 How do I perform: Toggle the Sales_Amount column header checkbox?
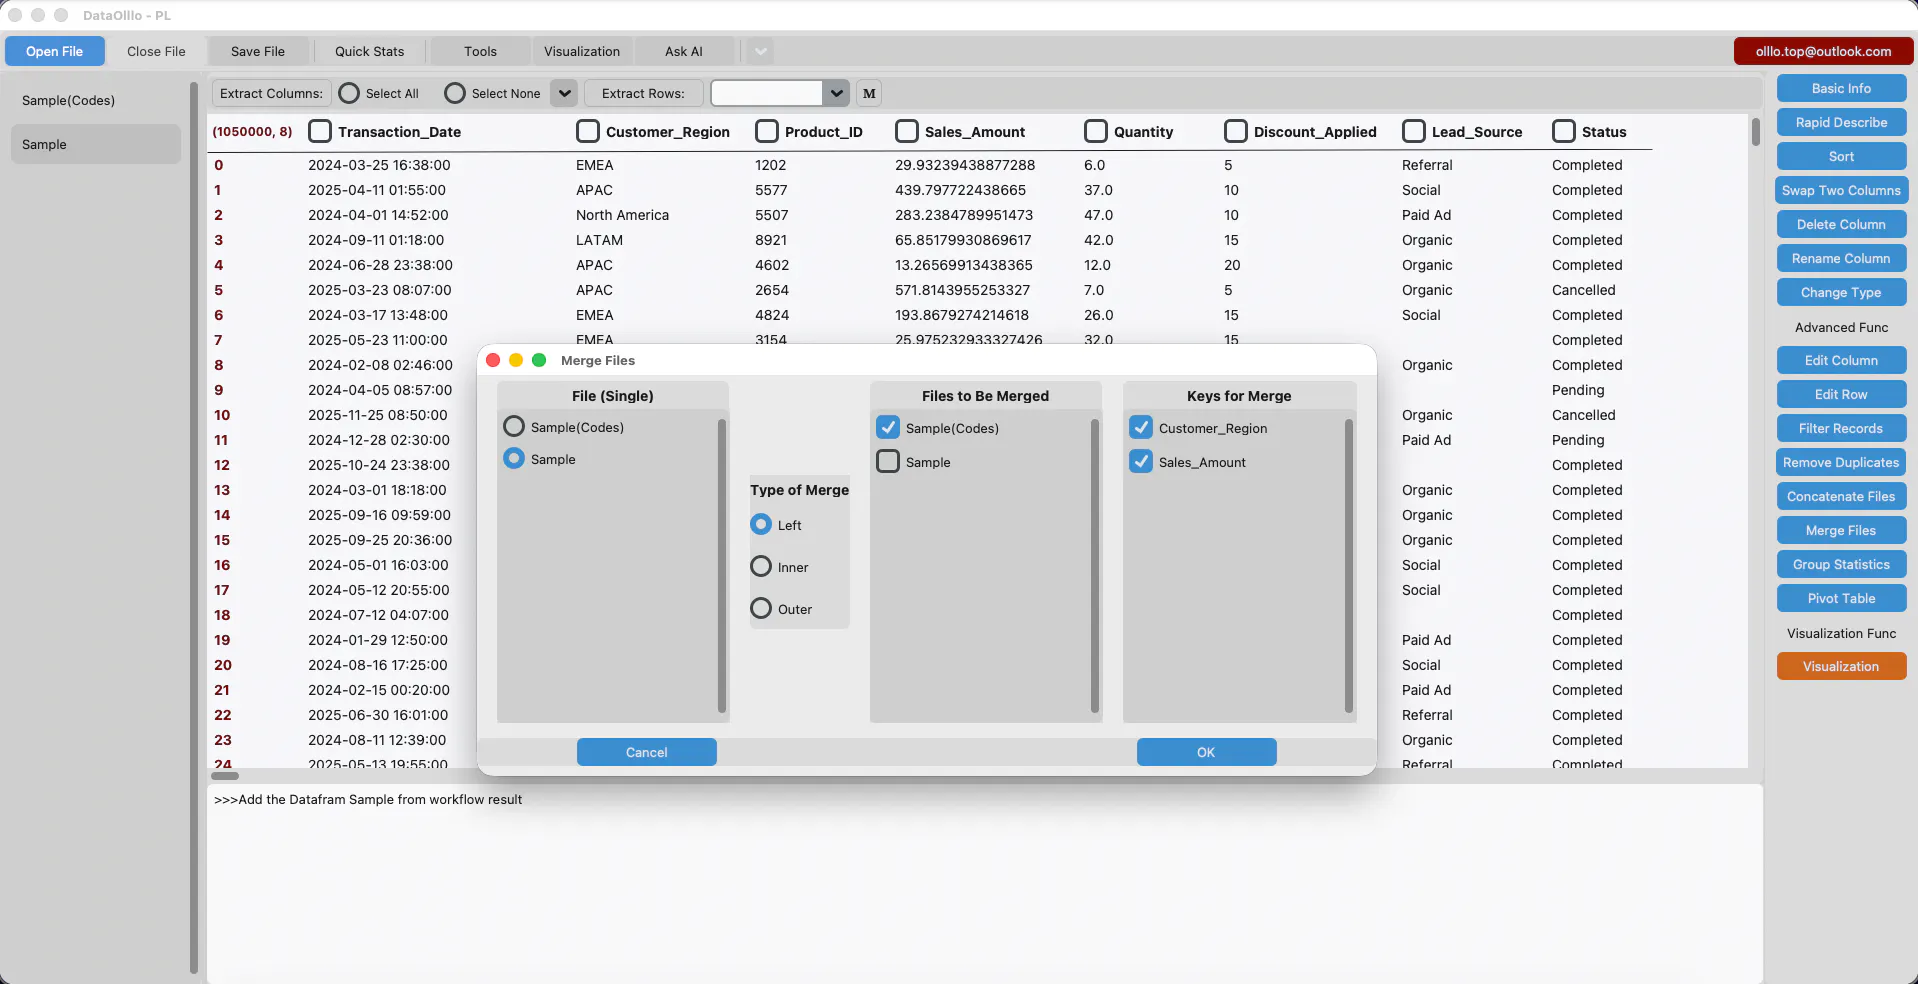coord(907,131)
